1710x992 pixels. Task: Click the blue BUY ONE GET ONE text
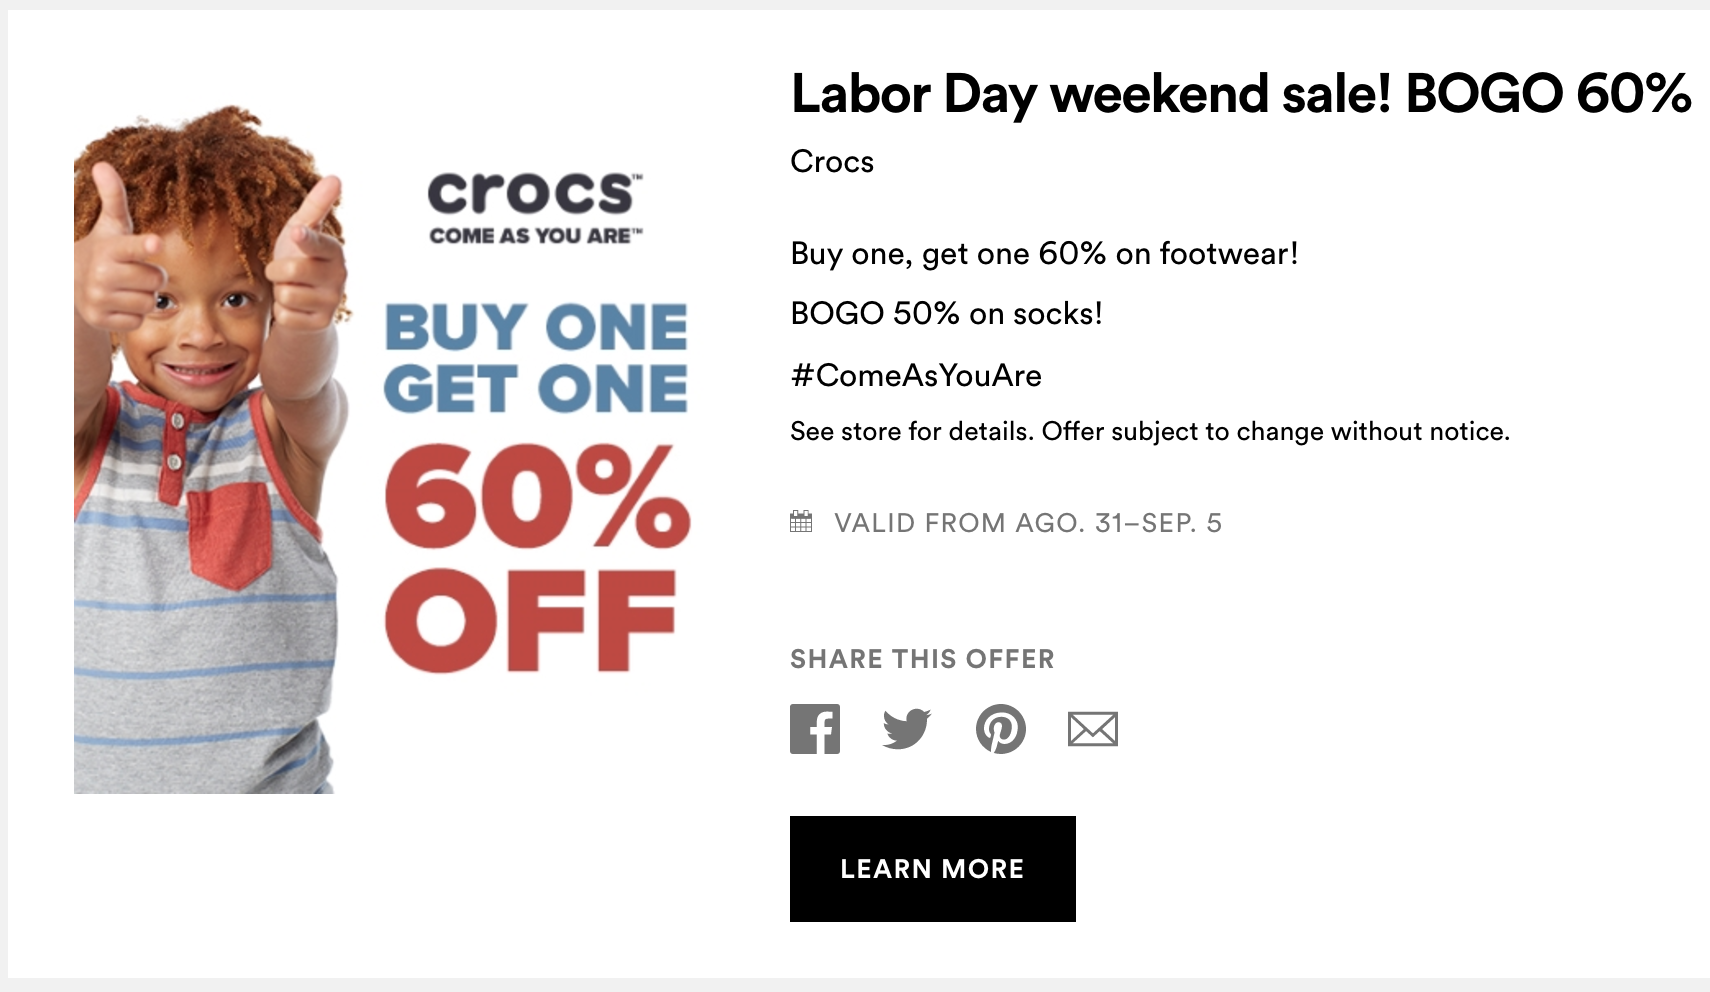click(536, 358)
